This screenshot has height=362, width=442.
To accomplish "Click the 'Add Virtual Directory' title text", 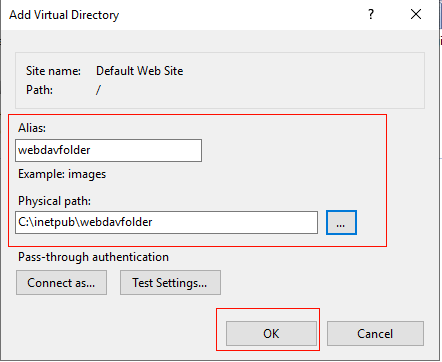I will pos(64,15).
